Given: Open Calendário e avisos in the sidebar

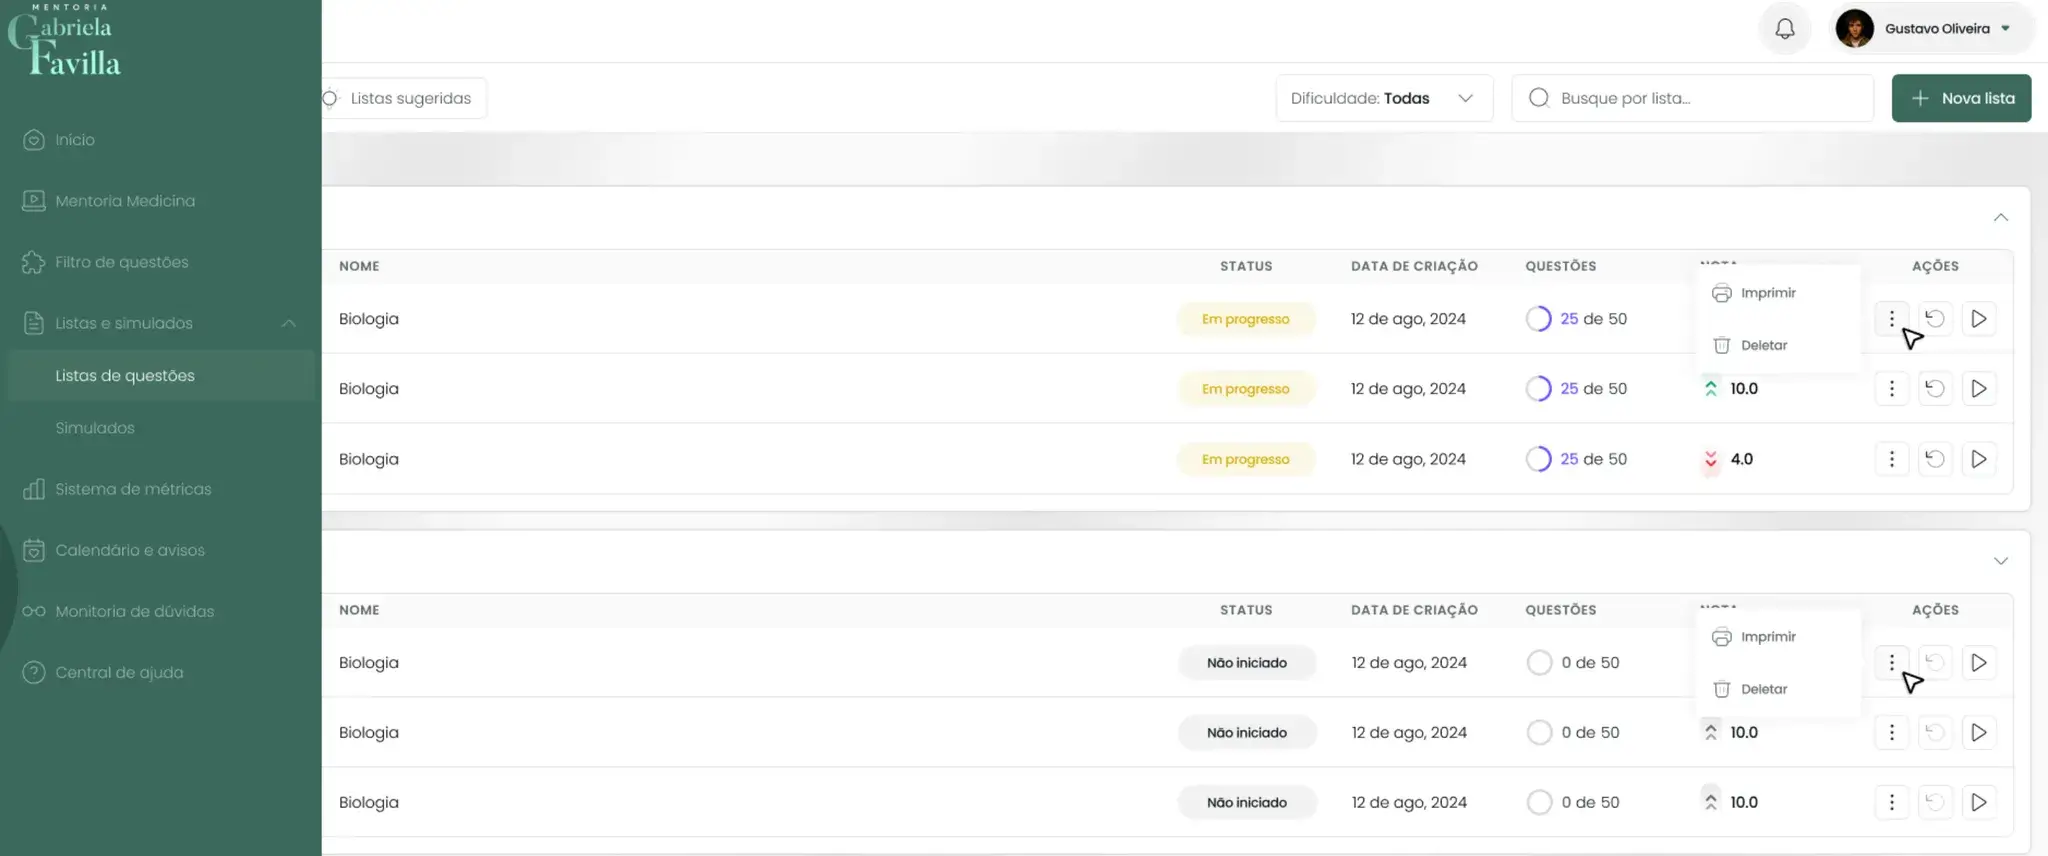Looking at the screenshot, I should (114, 550).
